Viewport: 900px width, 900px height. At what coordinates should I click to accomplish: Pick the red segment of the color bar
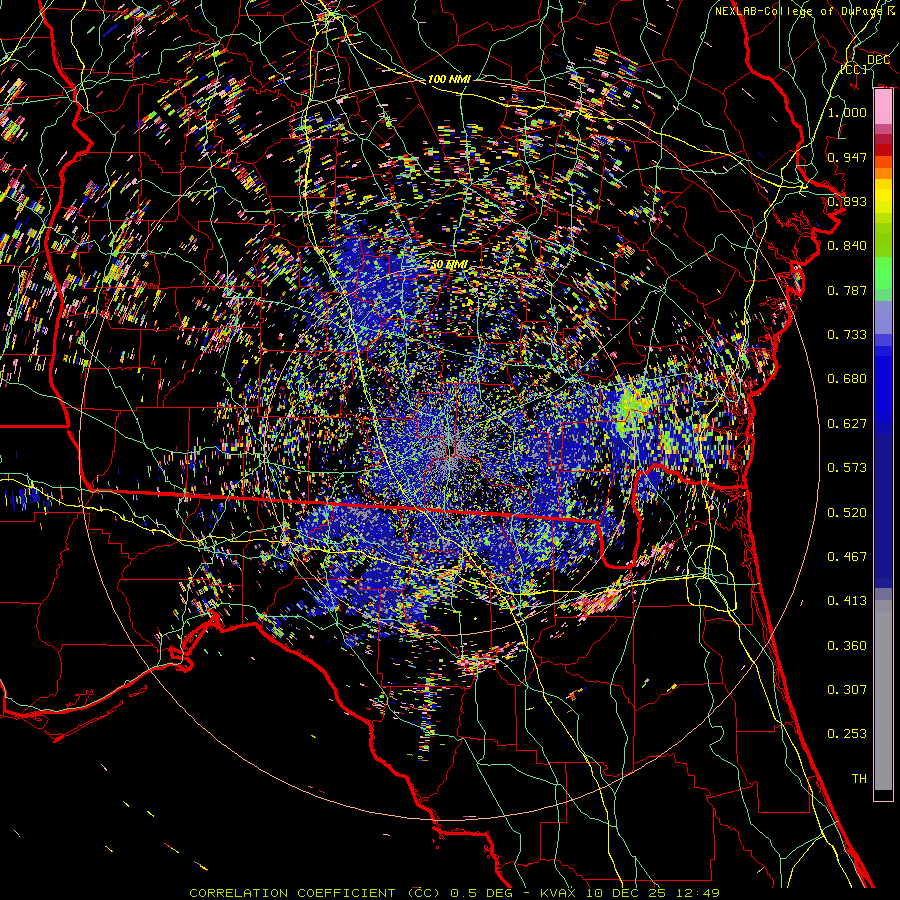point(883,149)
